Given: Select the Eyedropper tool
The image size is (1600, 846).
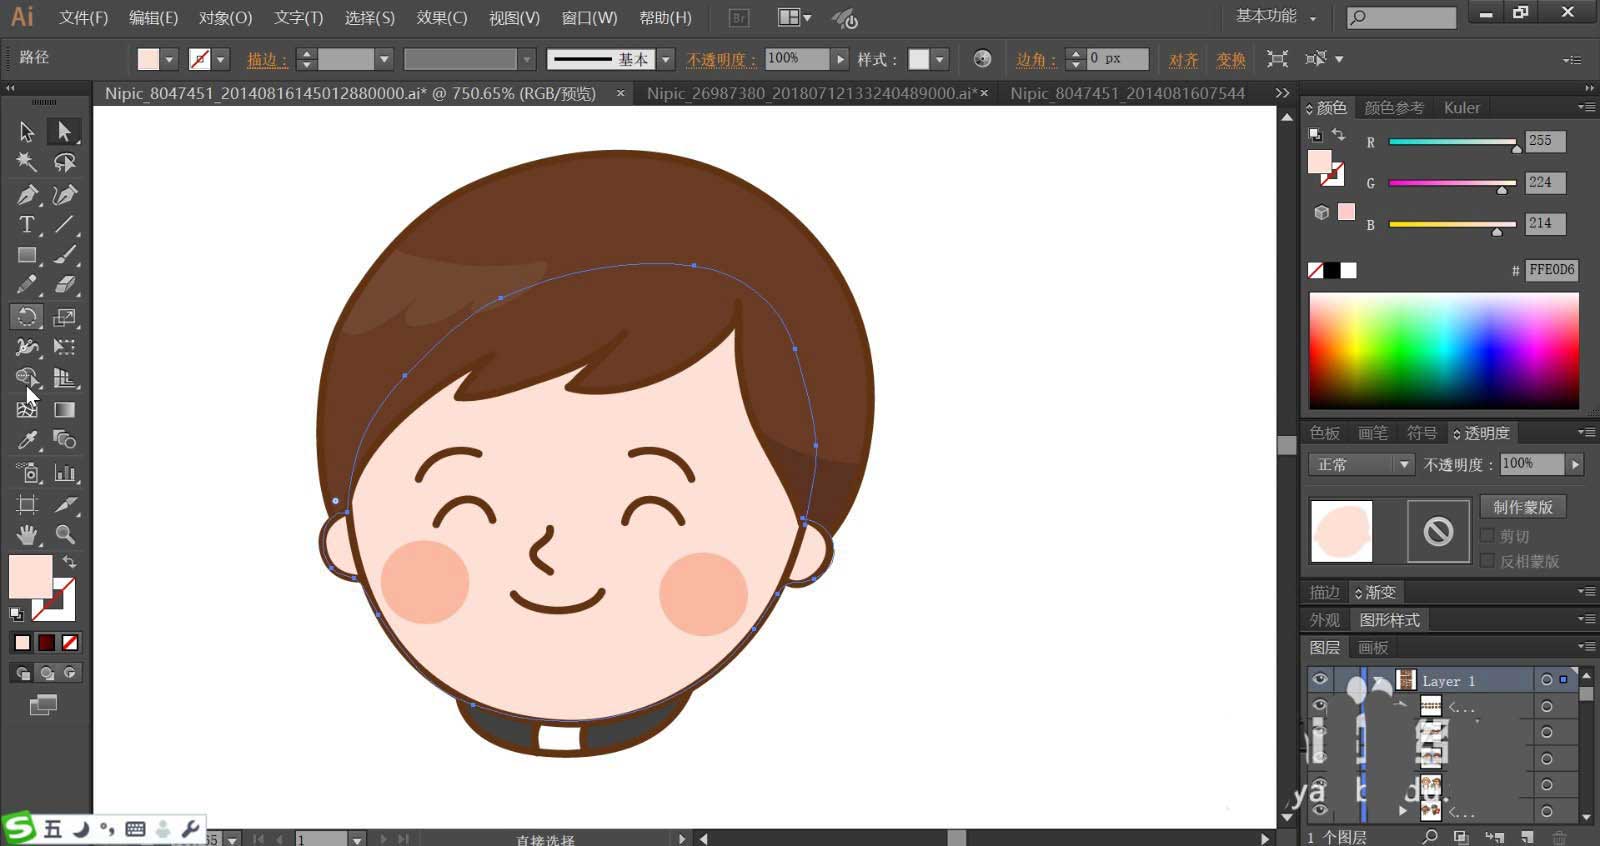Looking at the screenshot, I should tap(27, 440).
